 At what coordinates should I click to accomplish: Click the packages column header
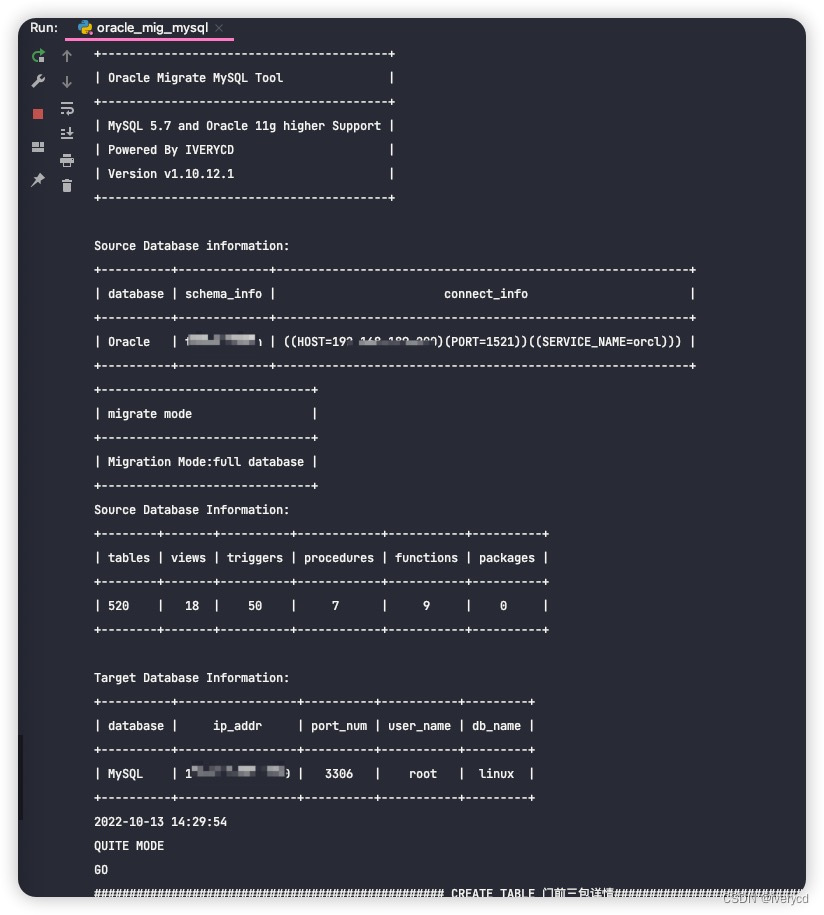tap(507, 557)
